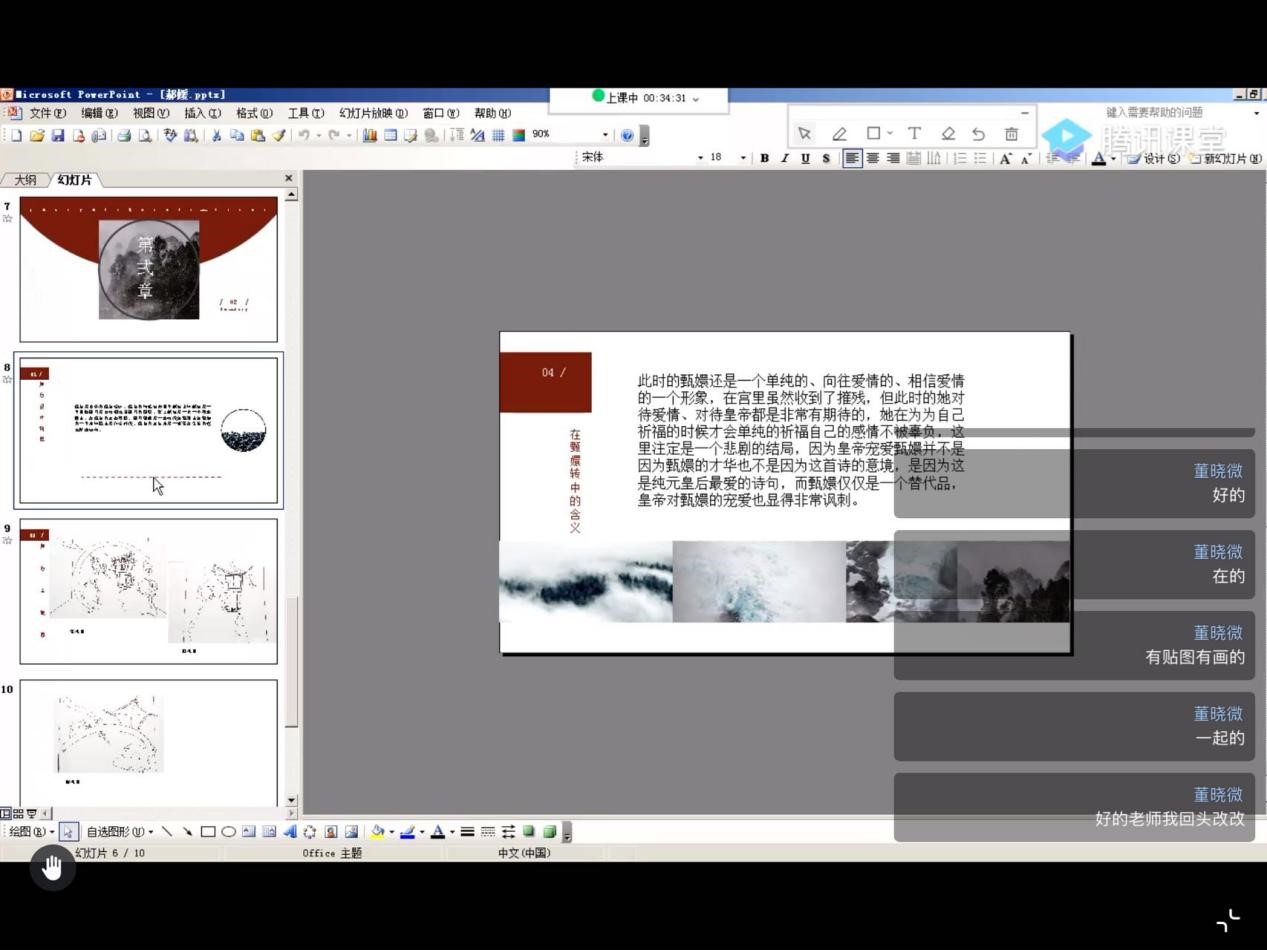Open the 自选图形 AutoShapes dropdown
The image size is (1267, 950).
point(119,831)
